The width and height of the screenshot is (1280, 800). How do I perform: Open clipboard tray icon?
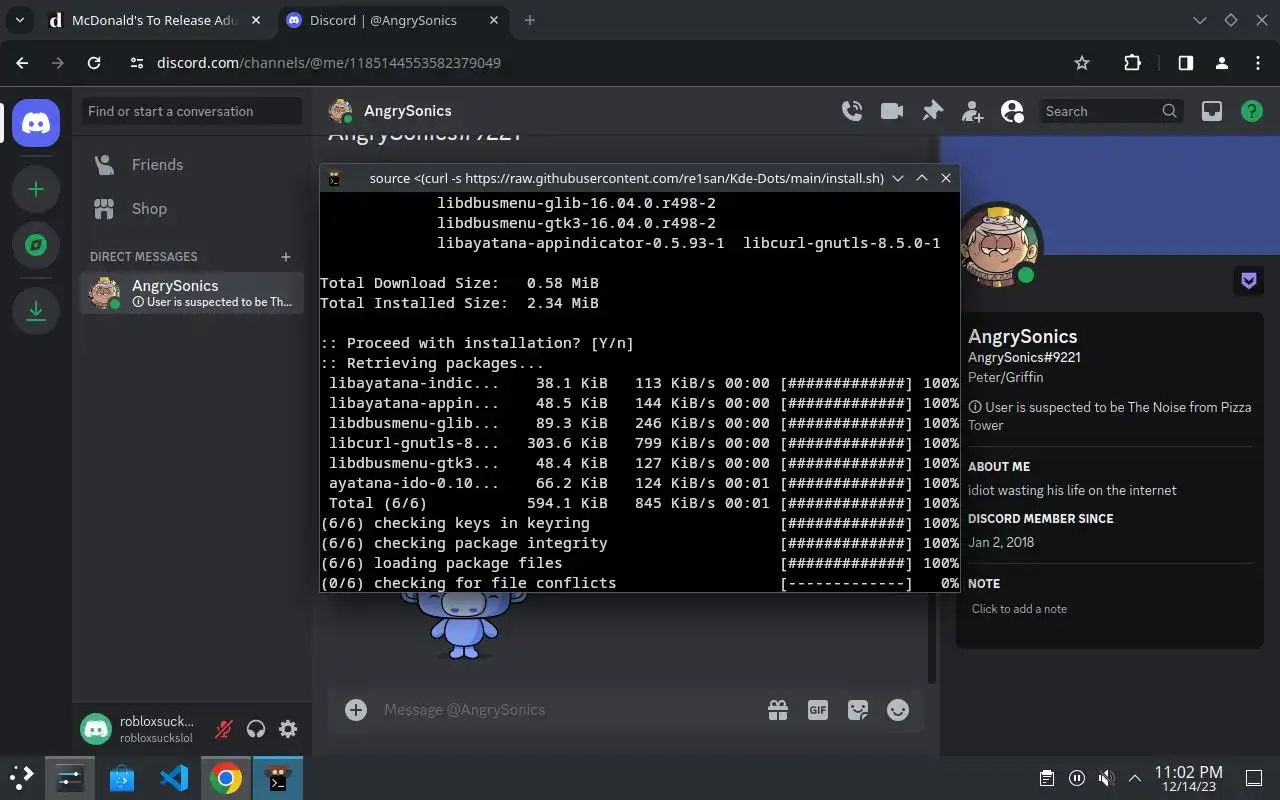(1047, 778)
